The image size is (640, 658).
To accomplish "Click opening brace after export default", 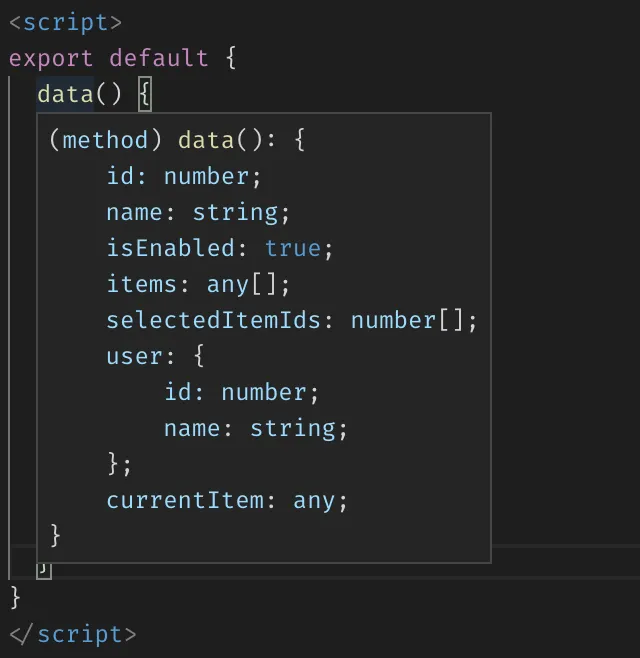I will [x=231, y=58].
